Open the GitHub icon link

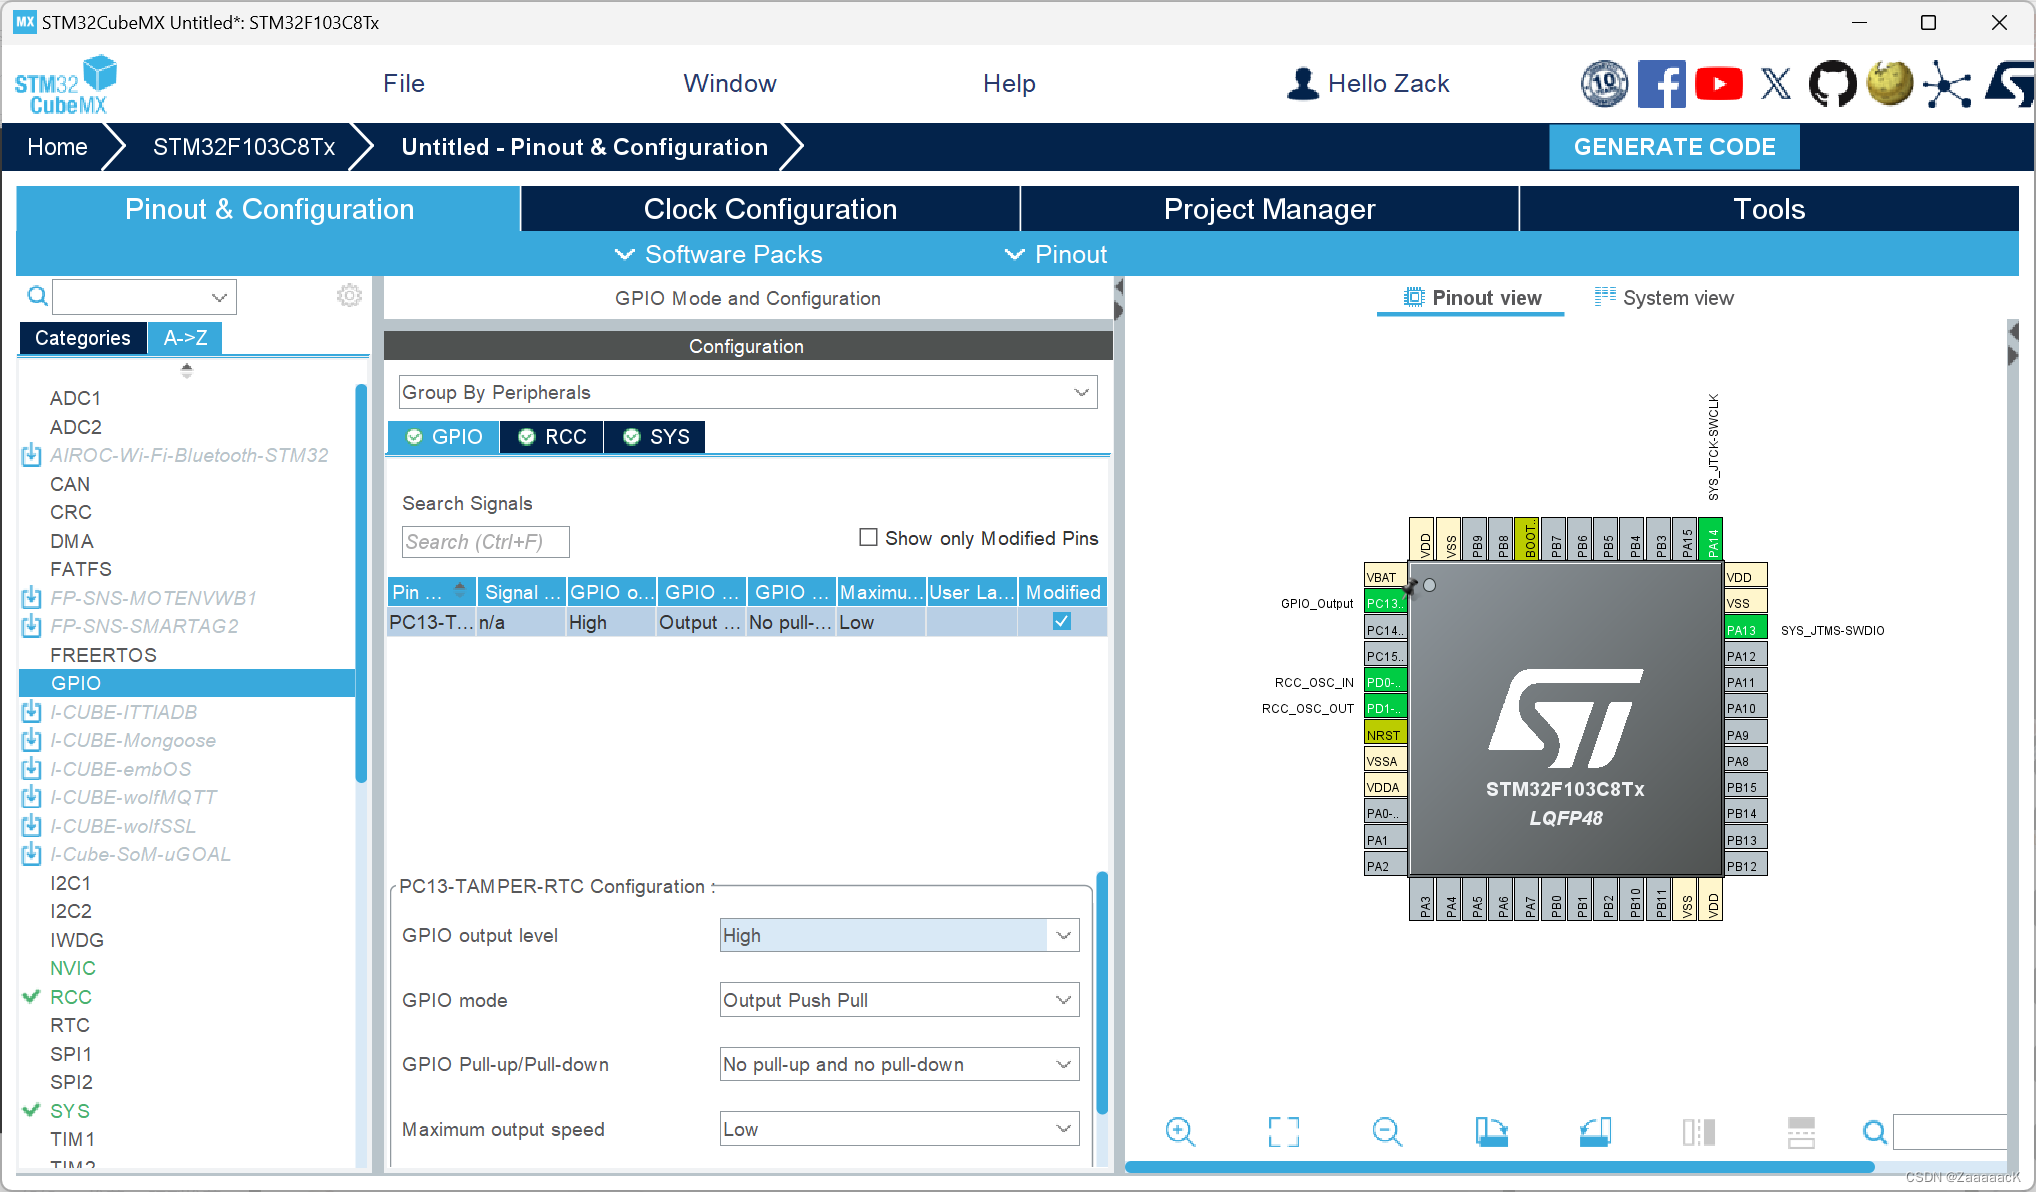point(1832,84)
